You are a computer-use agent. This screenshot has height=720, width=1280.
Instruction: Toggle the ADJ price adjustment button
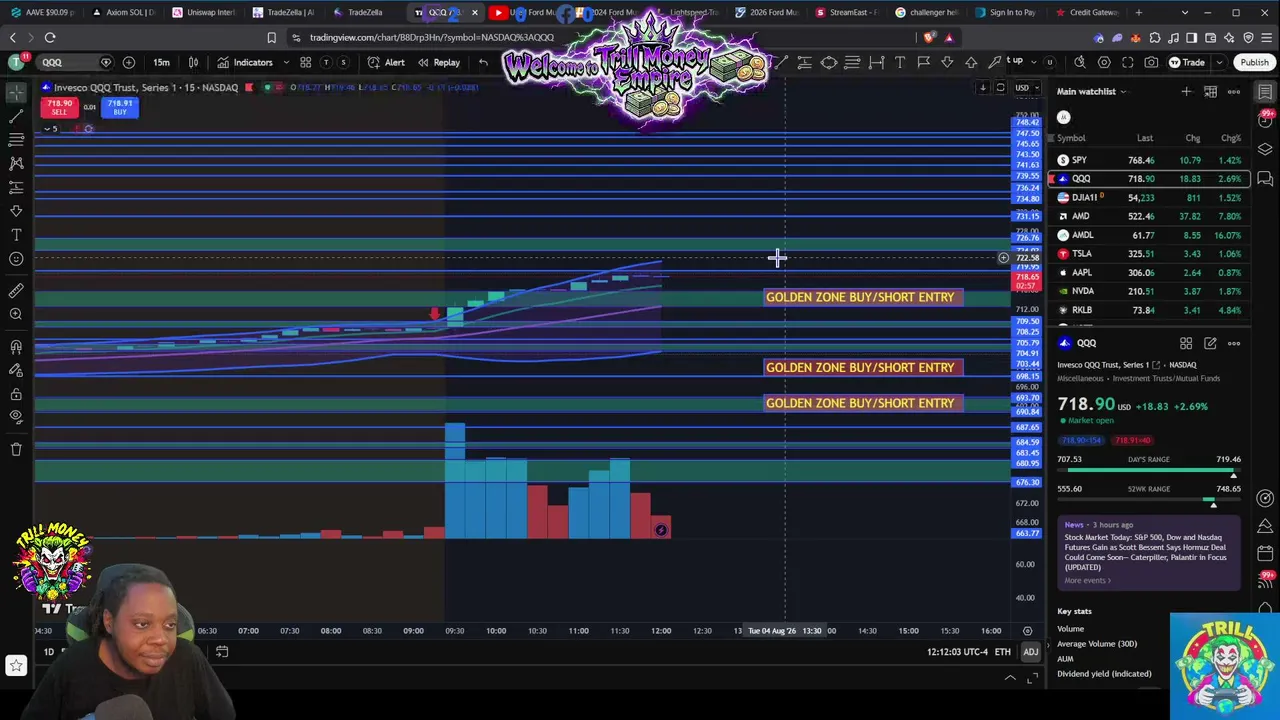[x=1030, y=652]
